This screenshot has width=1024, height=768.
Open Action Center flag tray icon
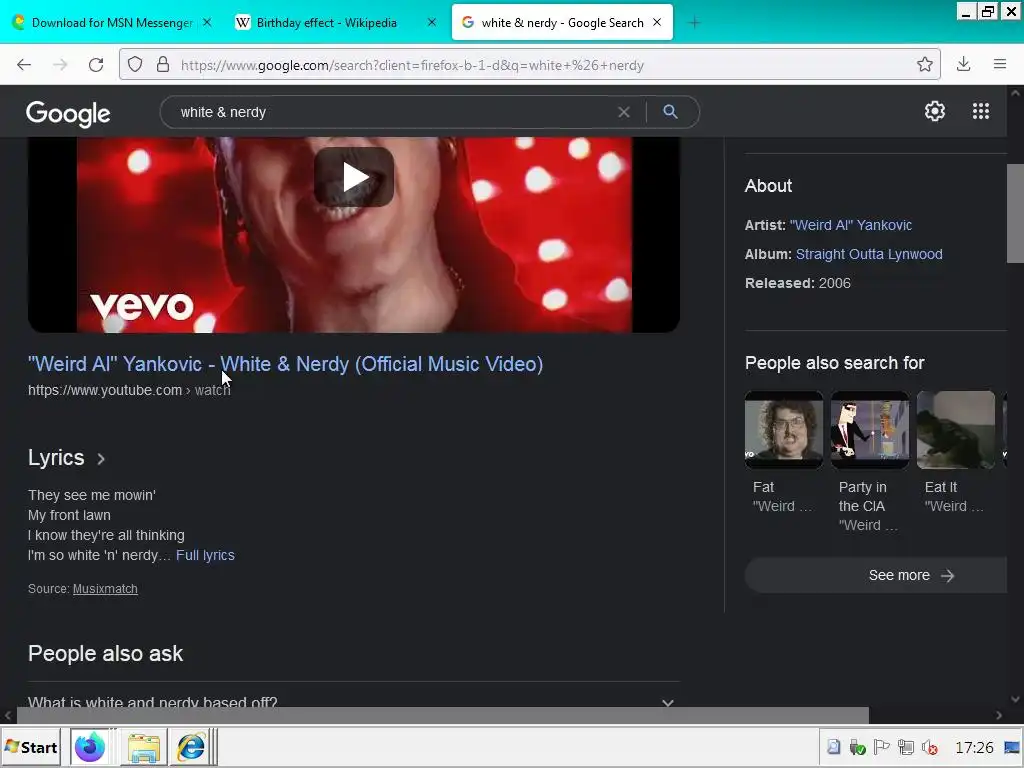coord(882,747)
